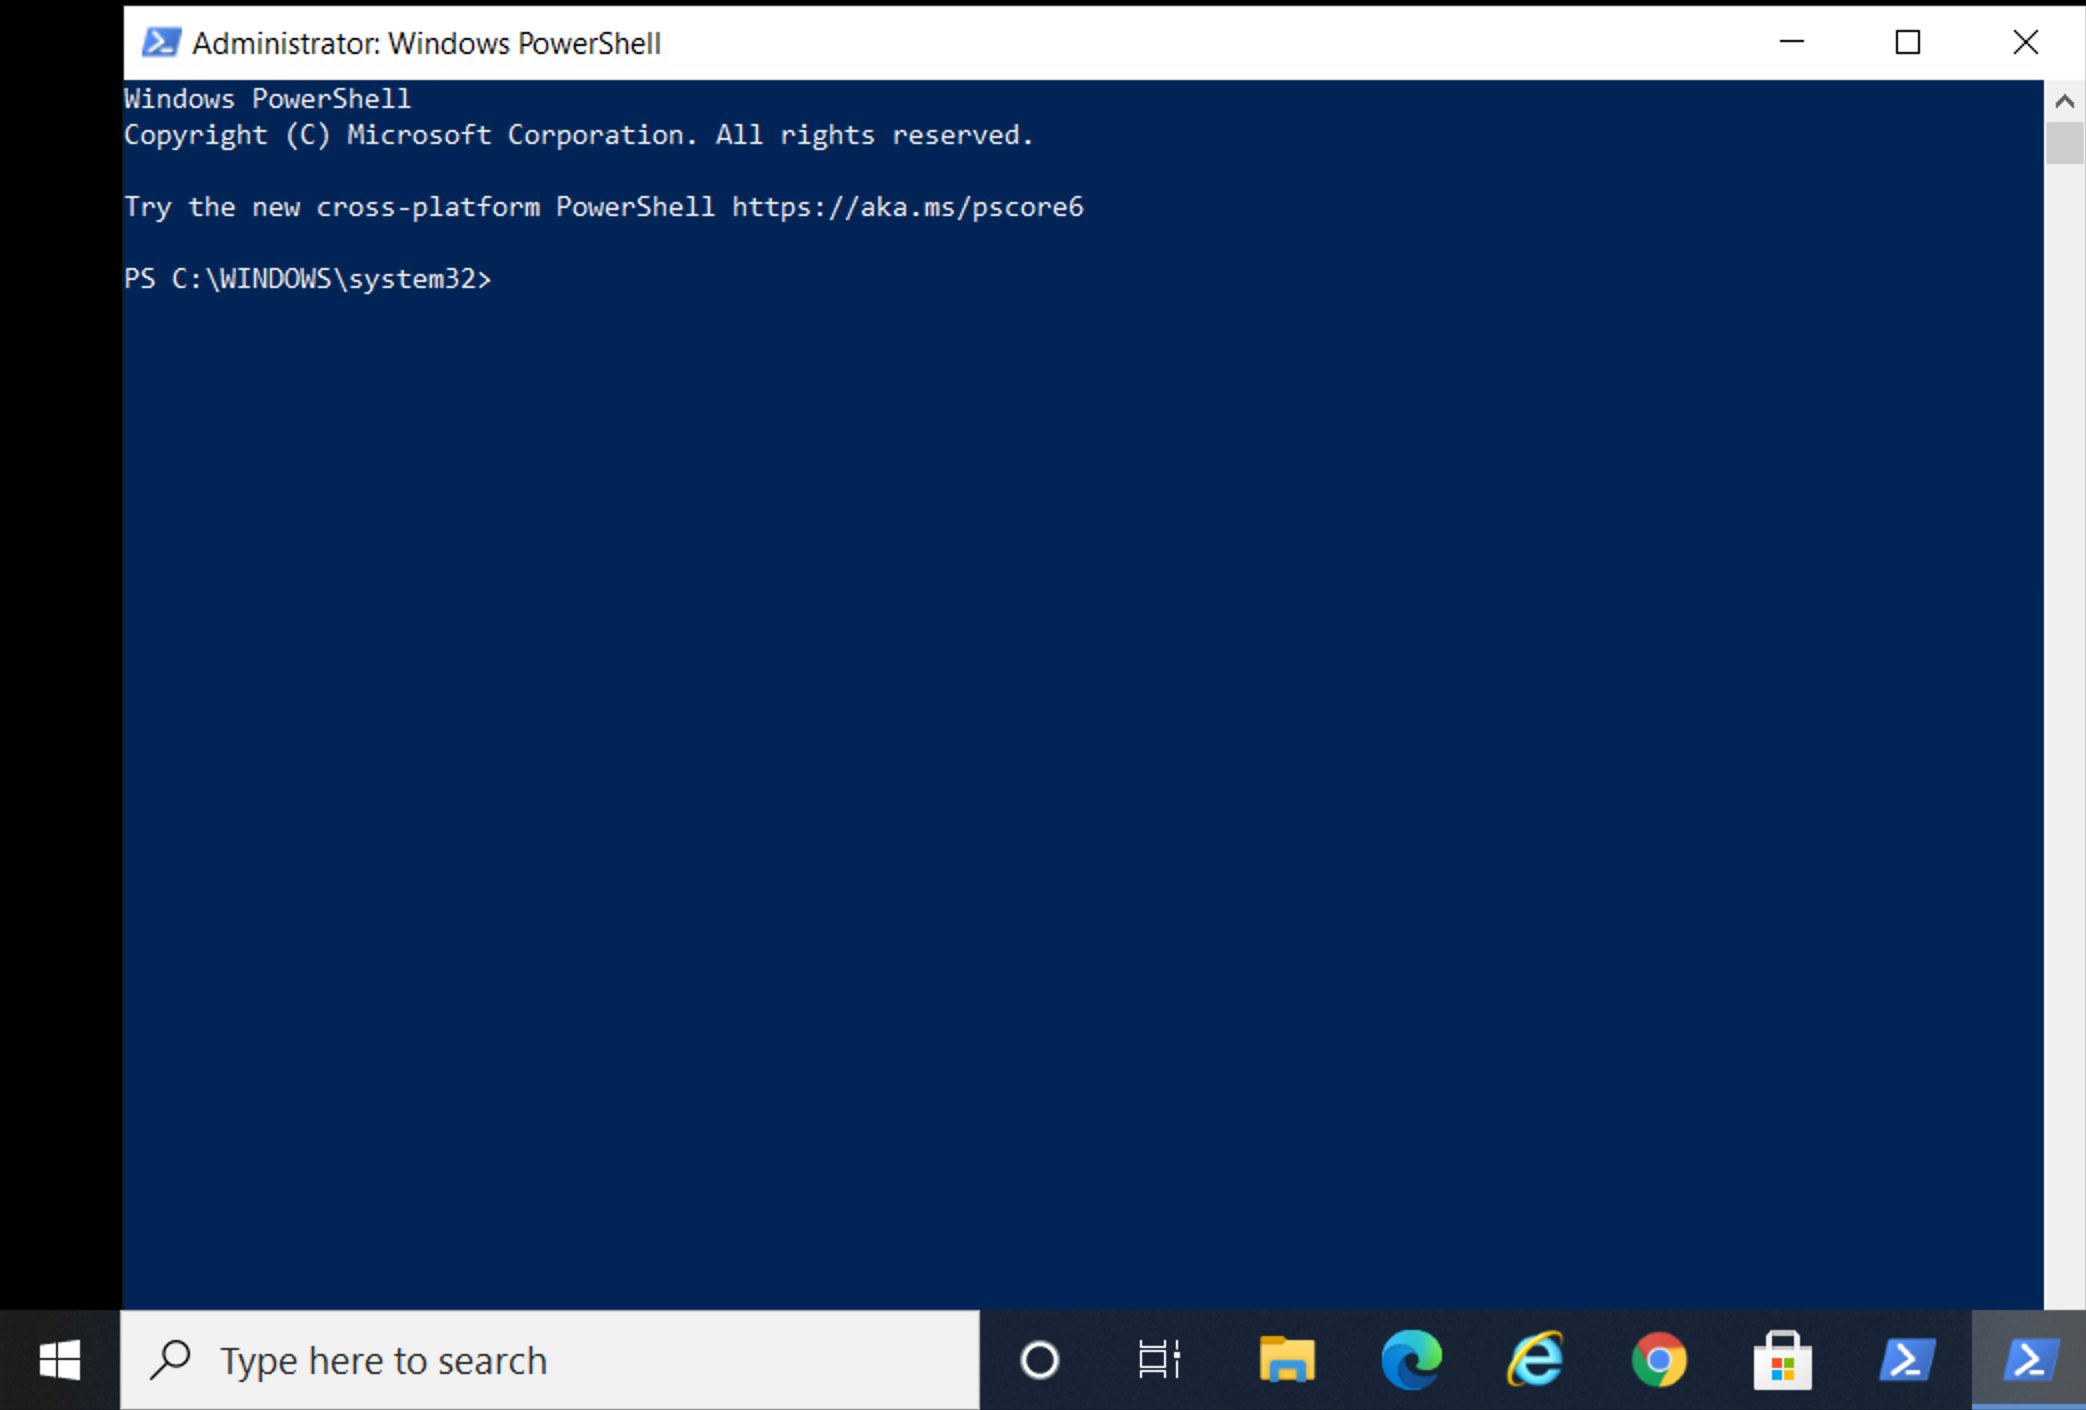Open the Windows Start menu
2086x1410 pixels.
(60, 1360)
